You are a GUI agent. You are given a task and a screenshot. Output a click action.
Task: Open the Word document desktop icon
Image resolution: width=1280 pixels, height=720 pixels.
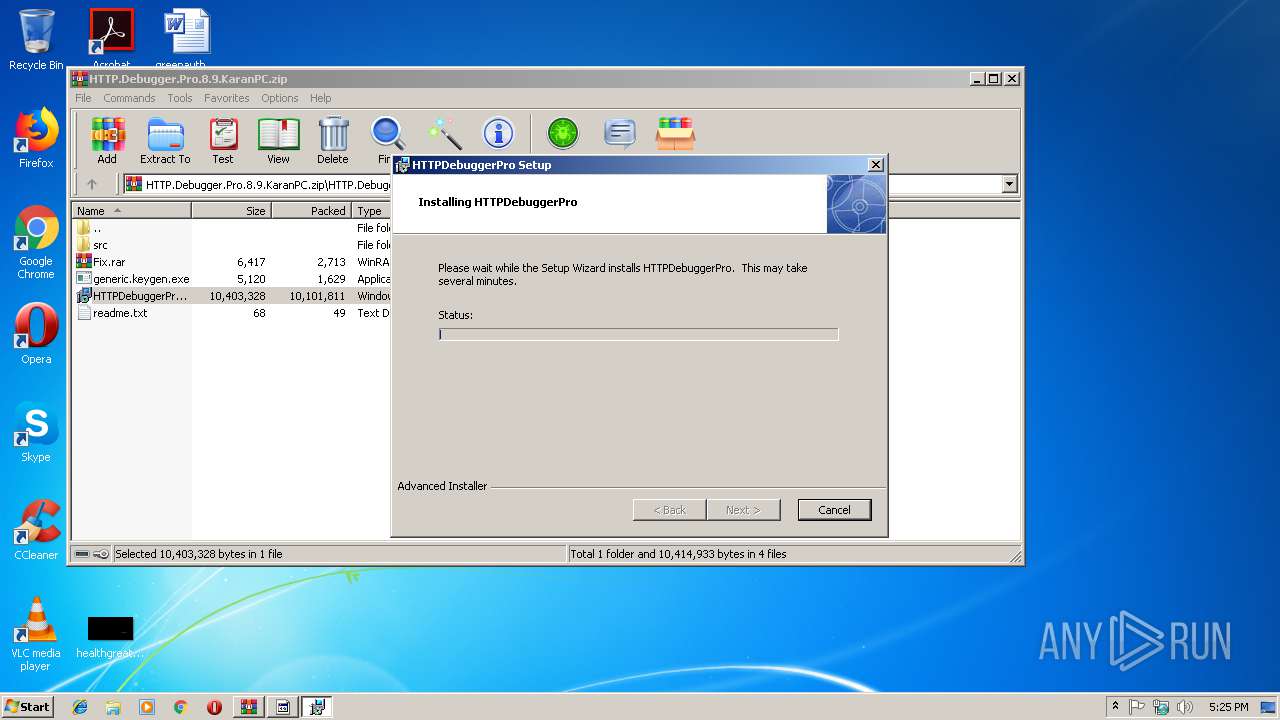pyautogui.click(x=187, y=38)
